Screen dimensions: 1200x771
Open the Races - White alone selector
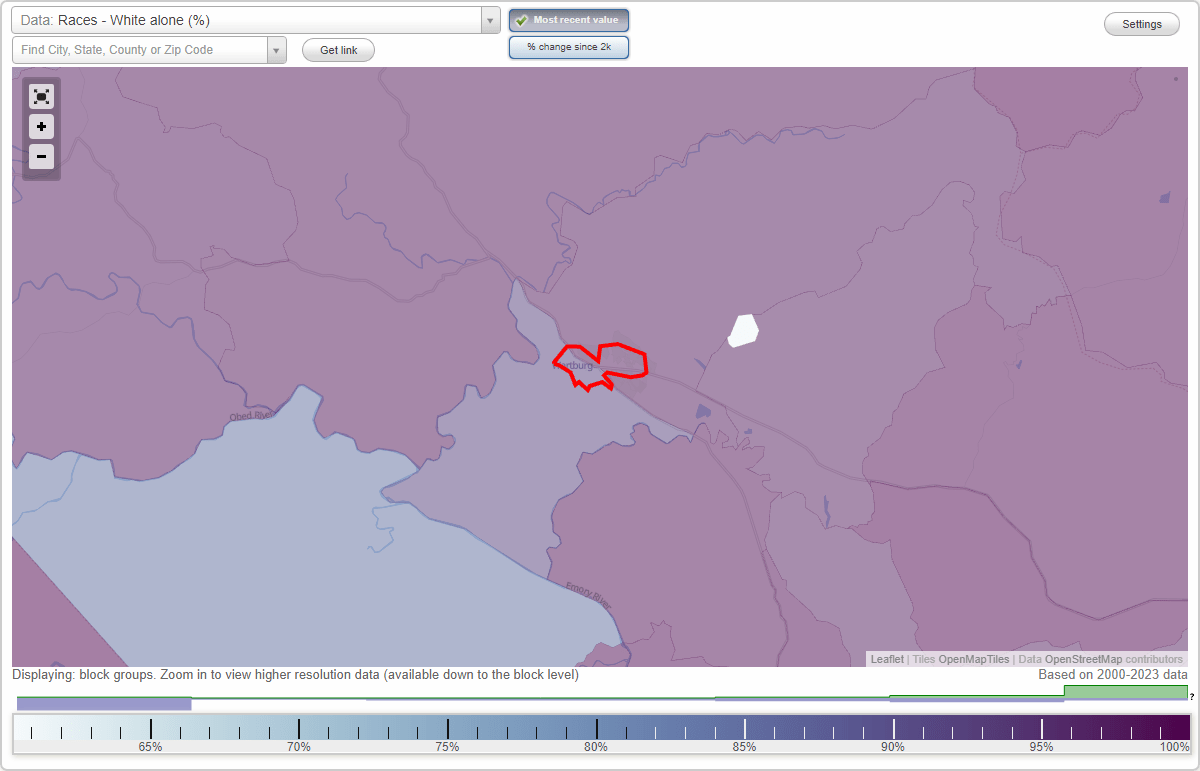pyautogui.click(x=250, y=20)
